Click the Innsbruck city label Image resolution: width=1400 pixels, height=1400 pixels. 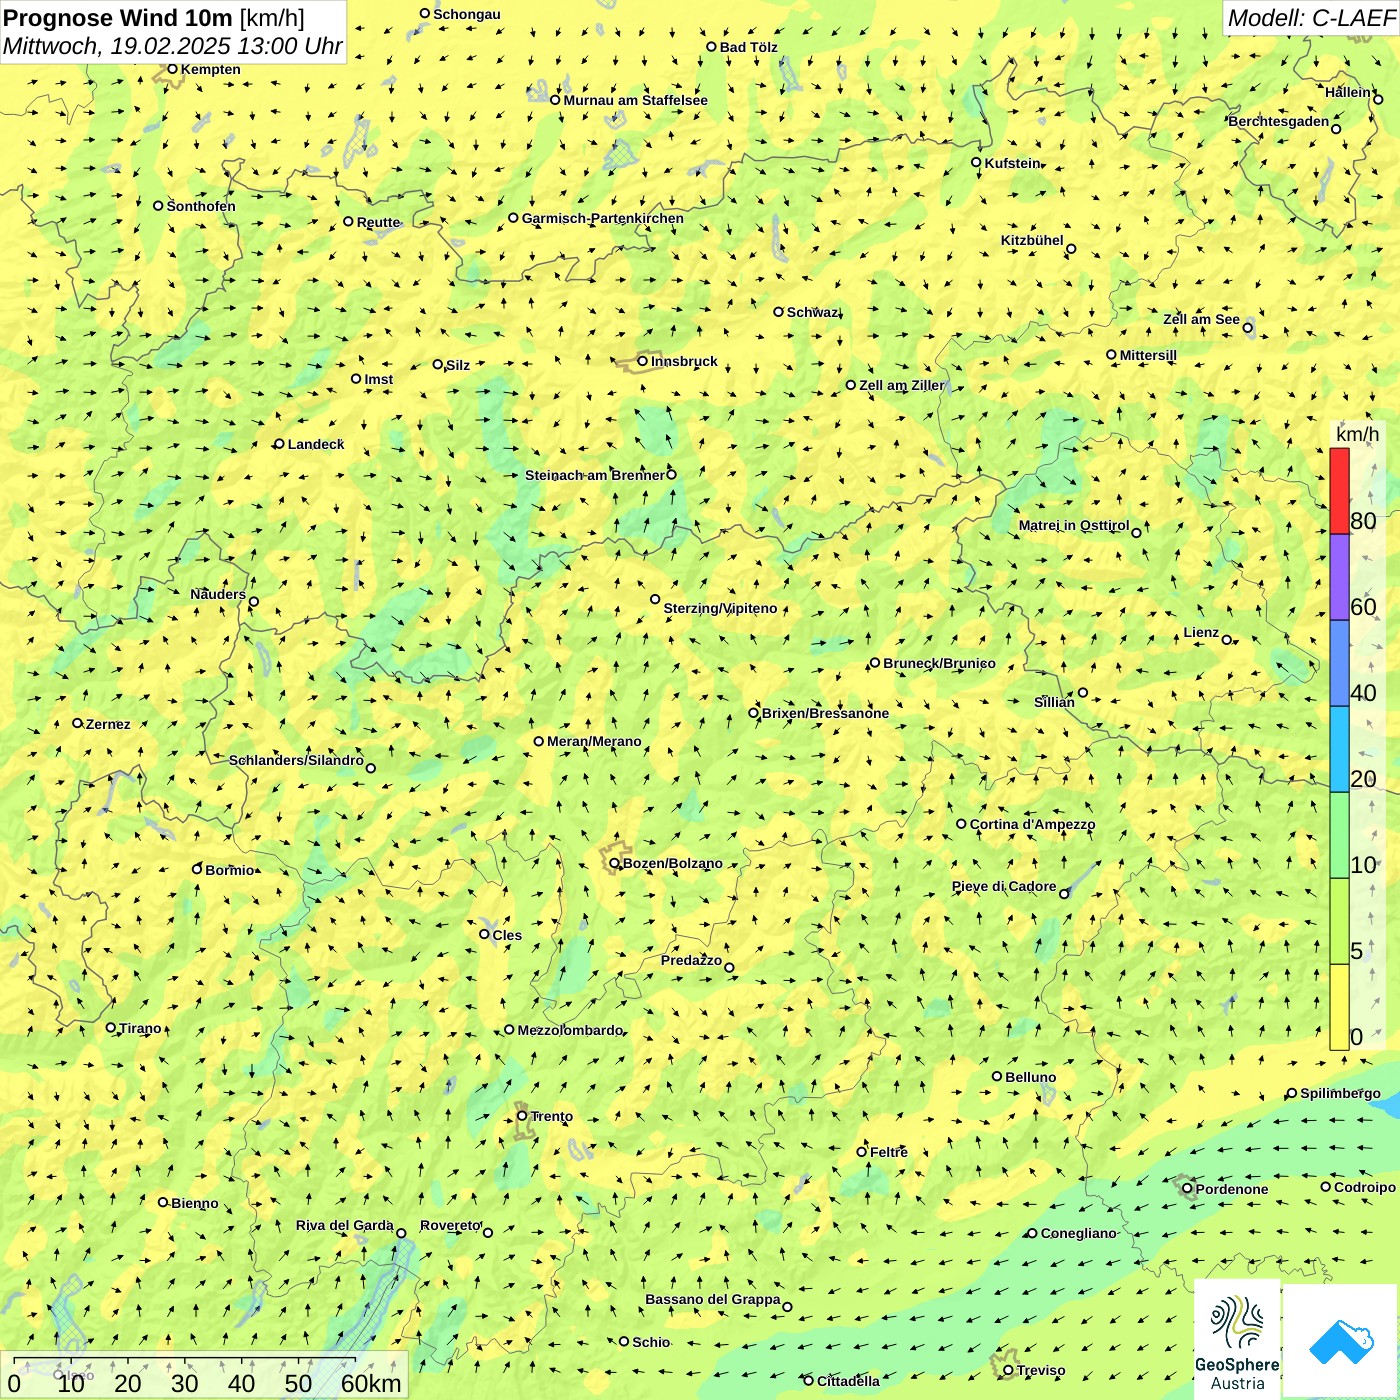coord(684,361)
